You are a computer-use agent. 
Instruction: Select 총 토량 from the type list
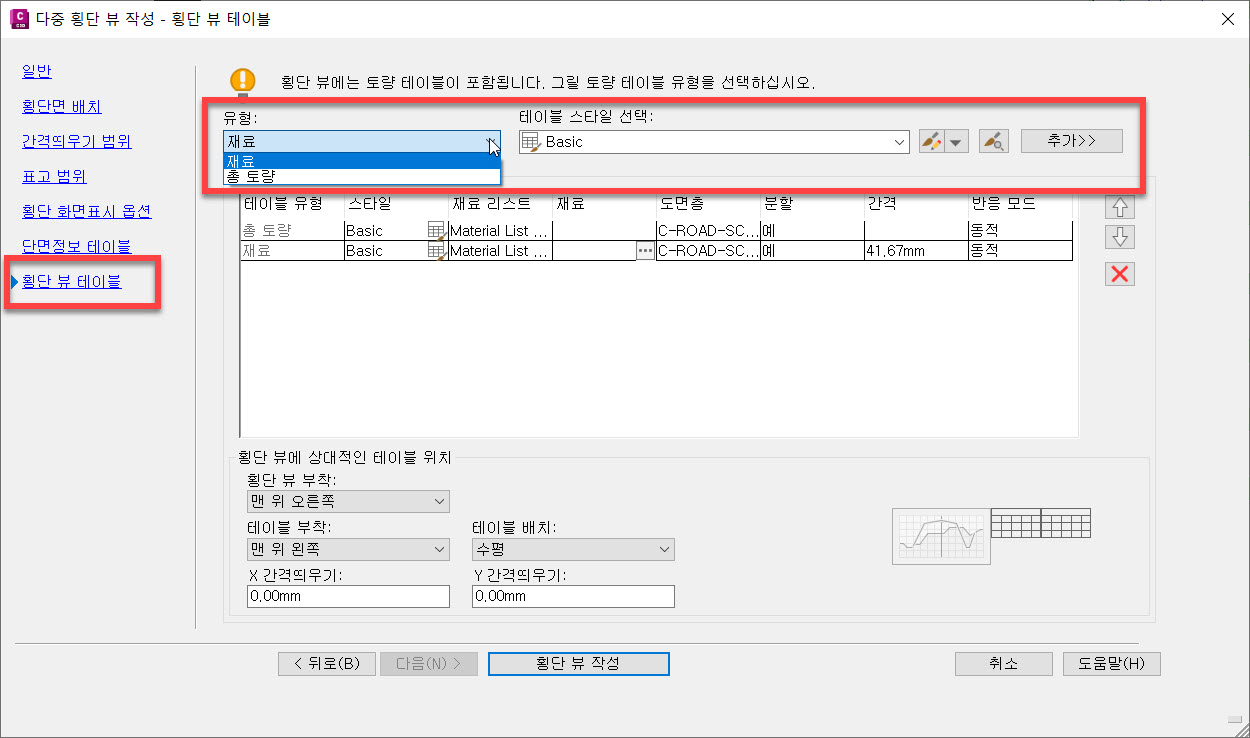pyautogui.click(x=362, y=177)
